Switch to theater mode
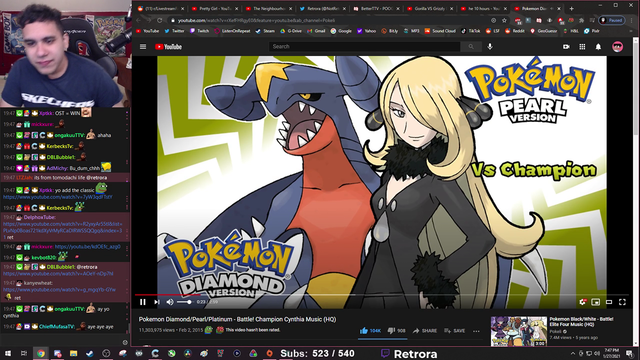 coord(609,302)
